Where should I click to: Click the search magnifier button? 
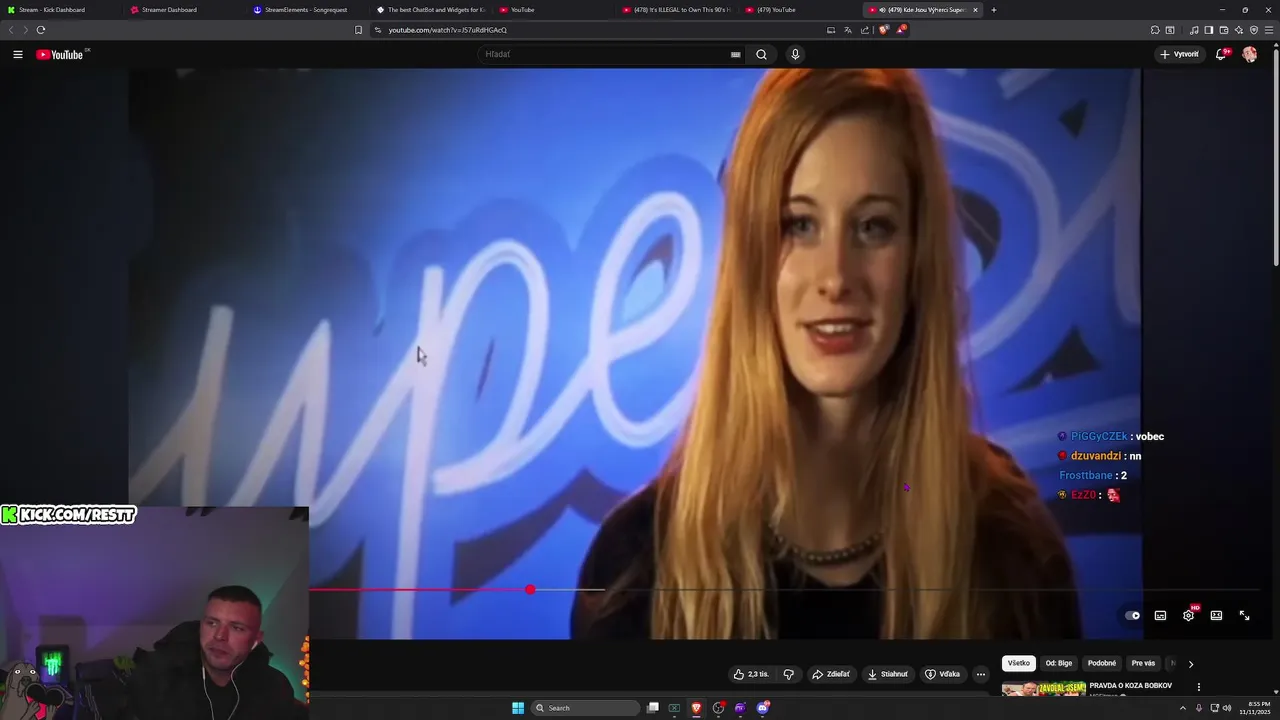761,54
